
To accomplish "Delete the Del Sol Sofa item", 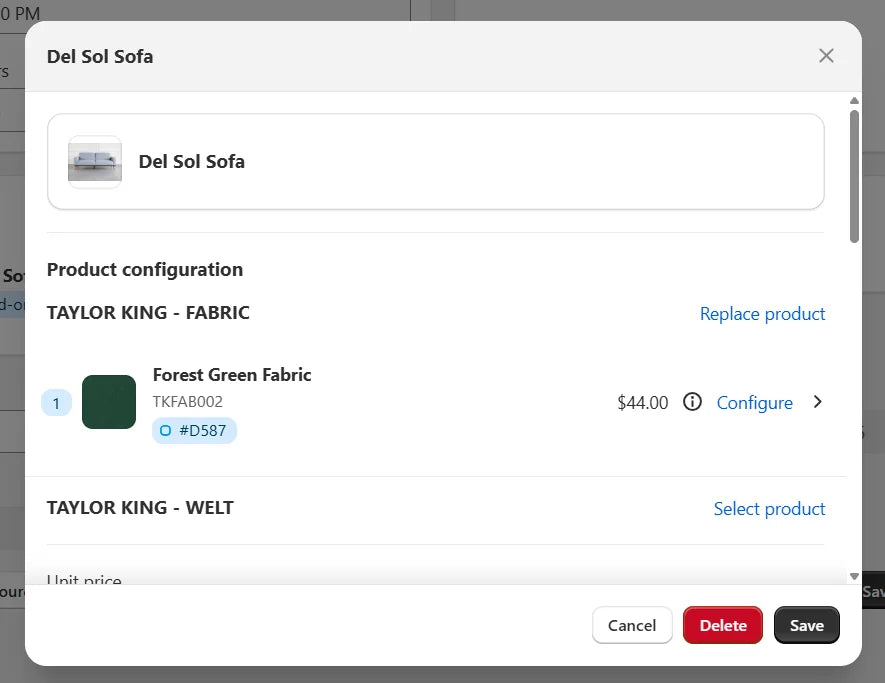I will (723, 625).
